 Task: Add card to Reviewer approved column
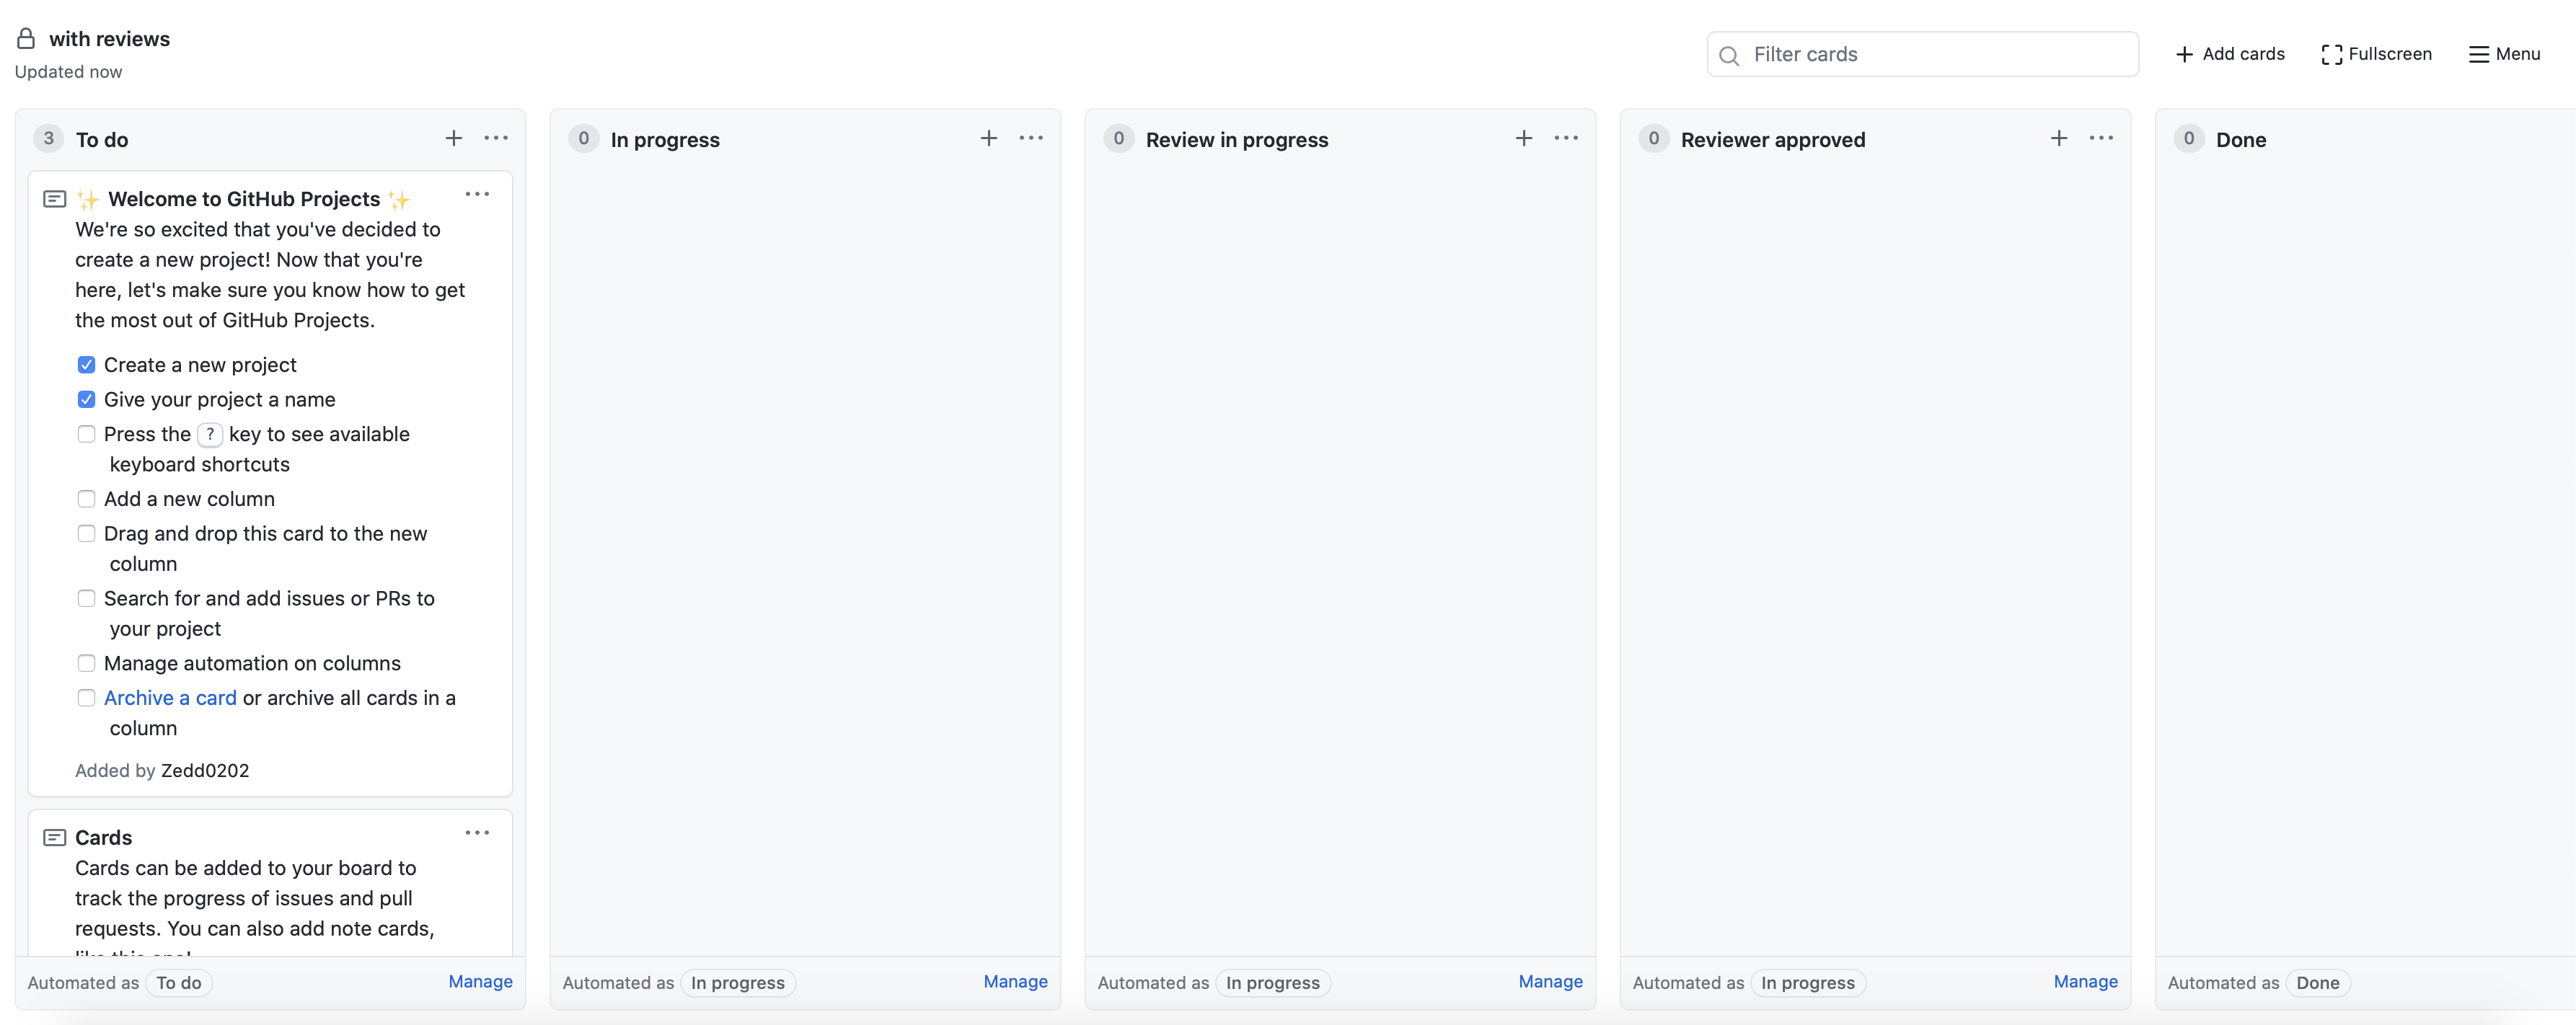[x=2059, y=138]
